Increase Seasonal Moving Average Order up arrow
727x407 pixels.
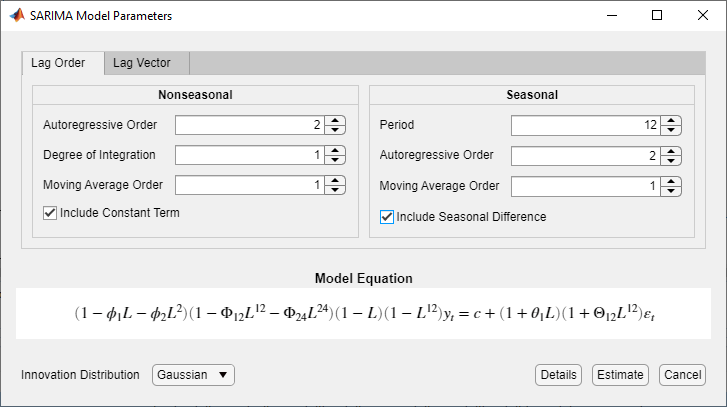[671, 181]
